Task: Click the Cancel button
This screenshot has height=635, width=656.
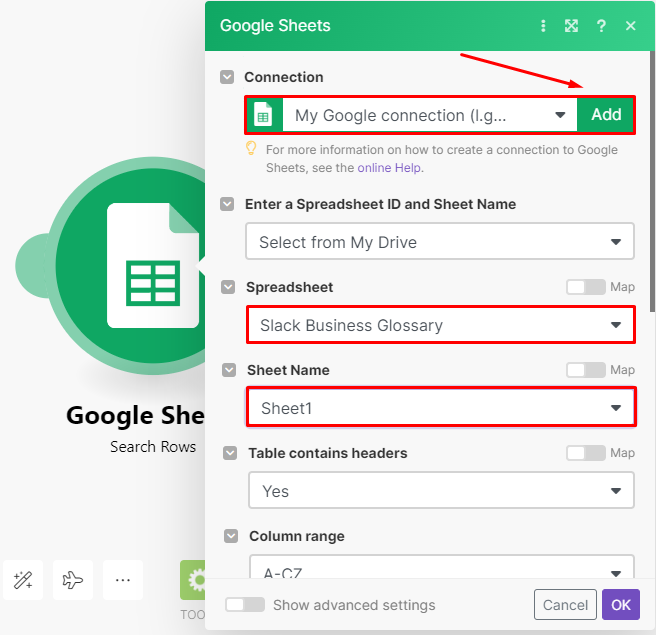Action: point(565,604)
